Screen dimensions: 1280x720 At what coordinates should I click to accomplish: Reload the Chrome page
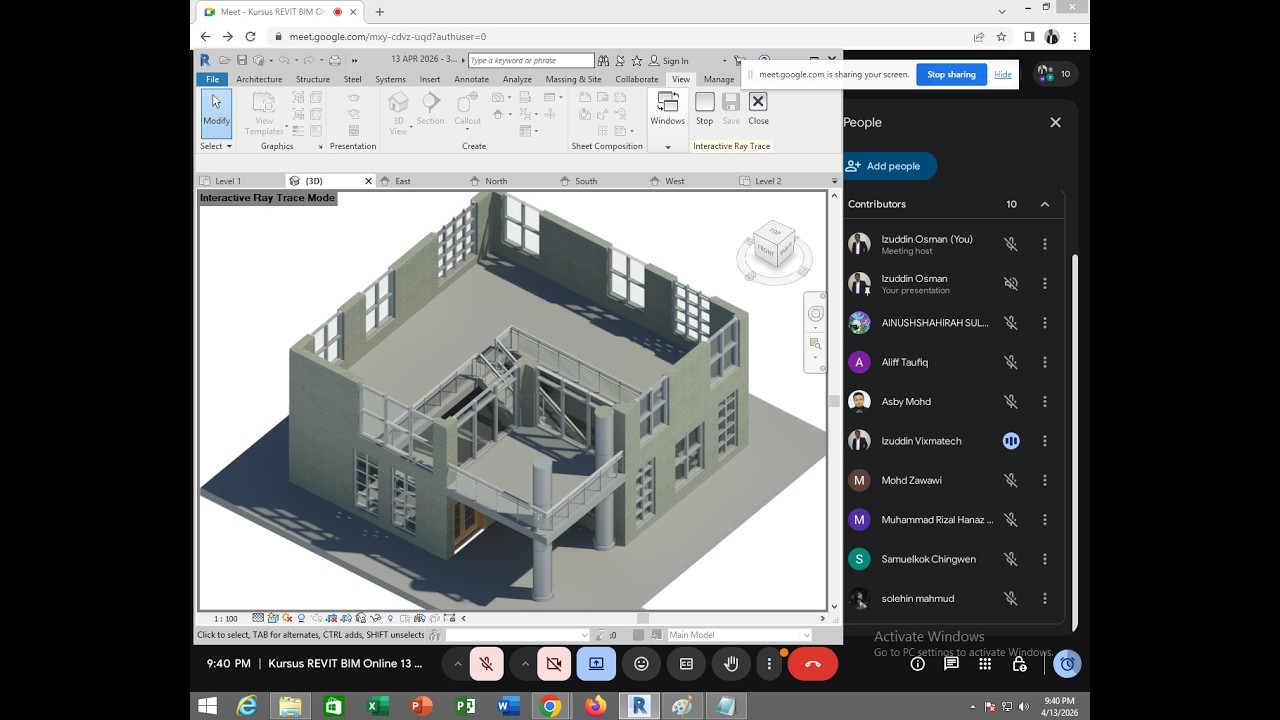250,37
